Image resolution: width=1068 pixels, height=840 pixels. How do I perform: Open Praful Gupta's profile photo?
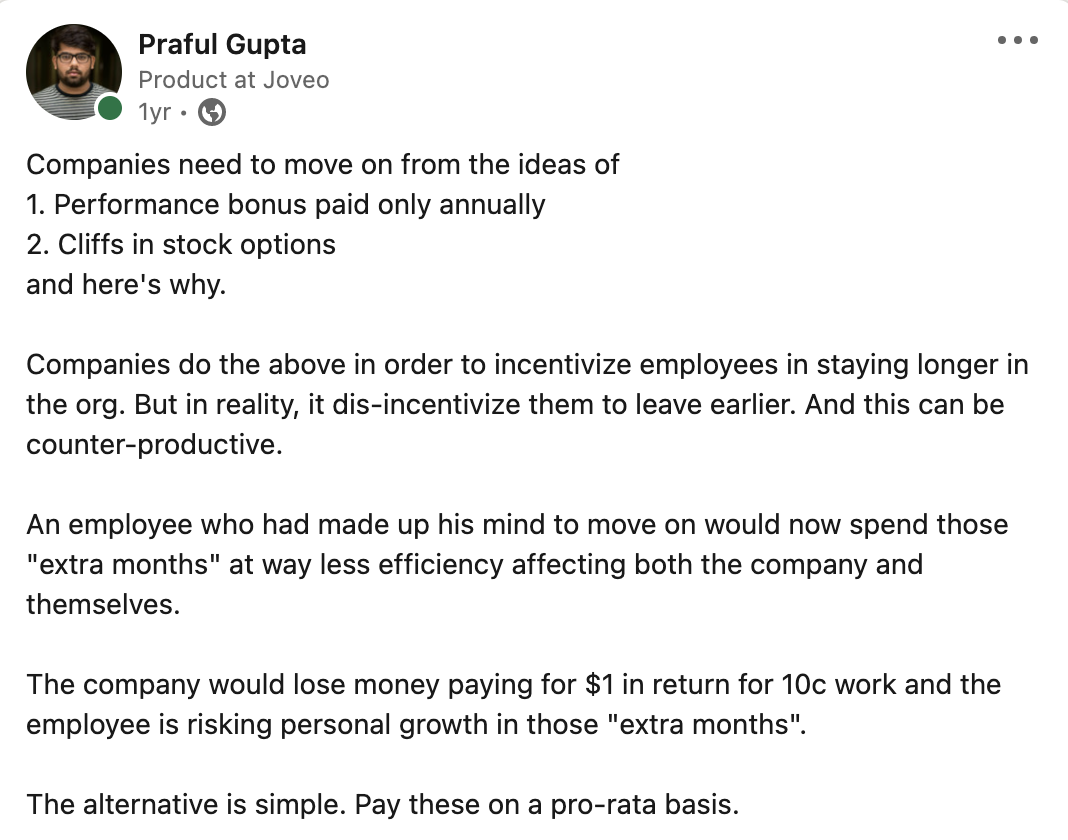point(73,70)
